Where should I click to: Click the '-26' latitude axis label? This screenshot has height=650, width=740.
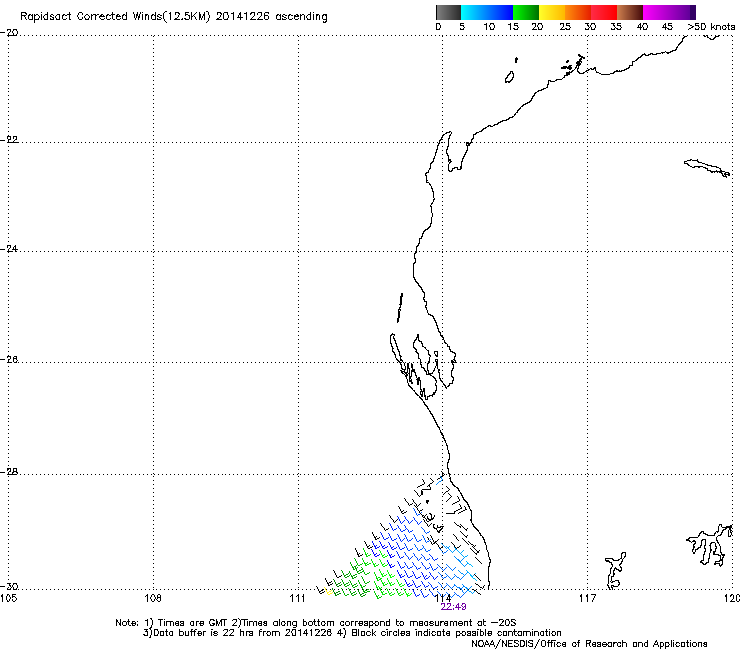coord(9,360)
